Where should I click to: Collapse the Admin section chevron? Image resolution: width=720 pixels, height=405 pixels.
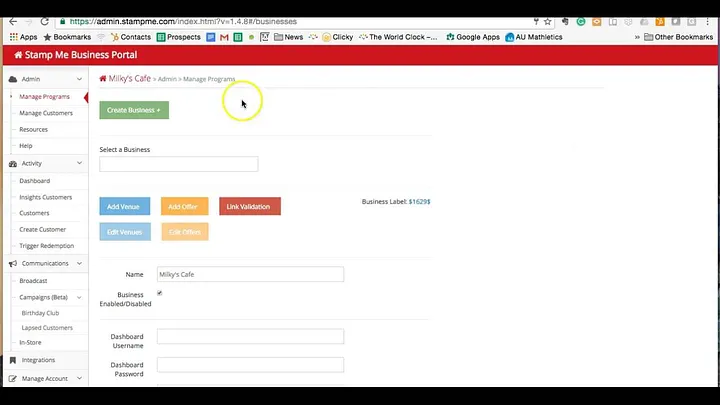tap(79, 79)
